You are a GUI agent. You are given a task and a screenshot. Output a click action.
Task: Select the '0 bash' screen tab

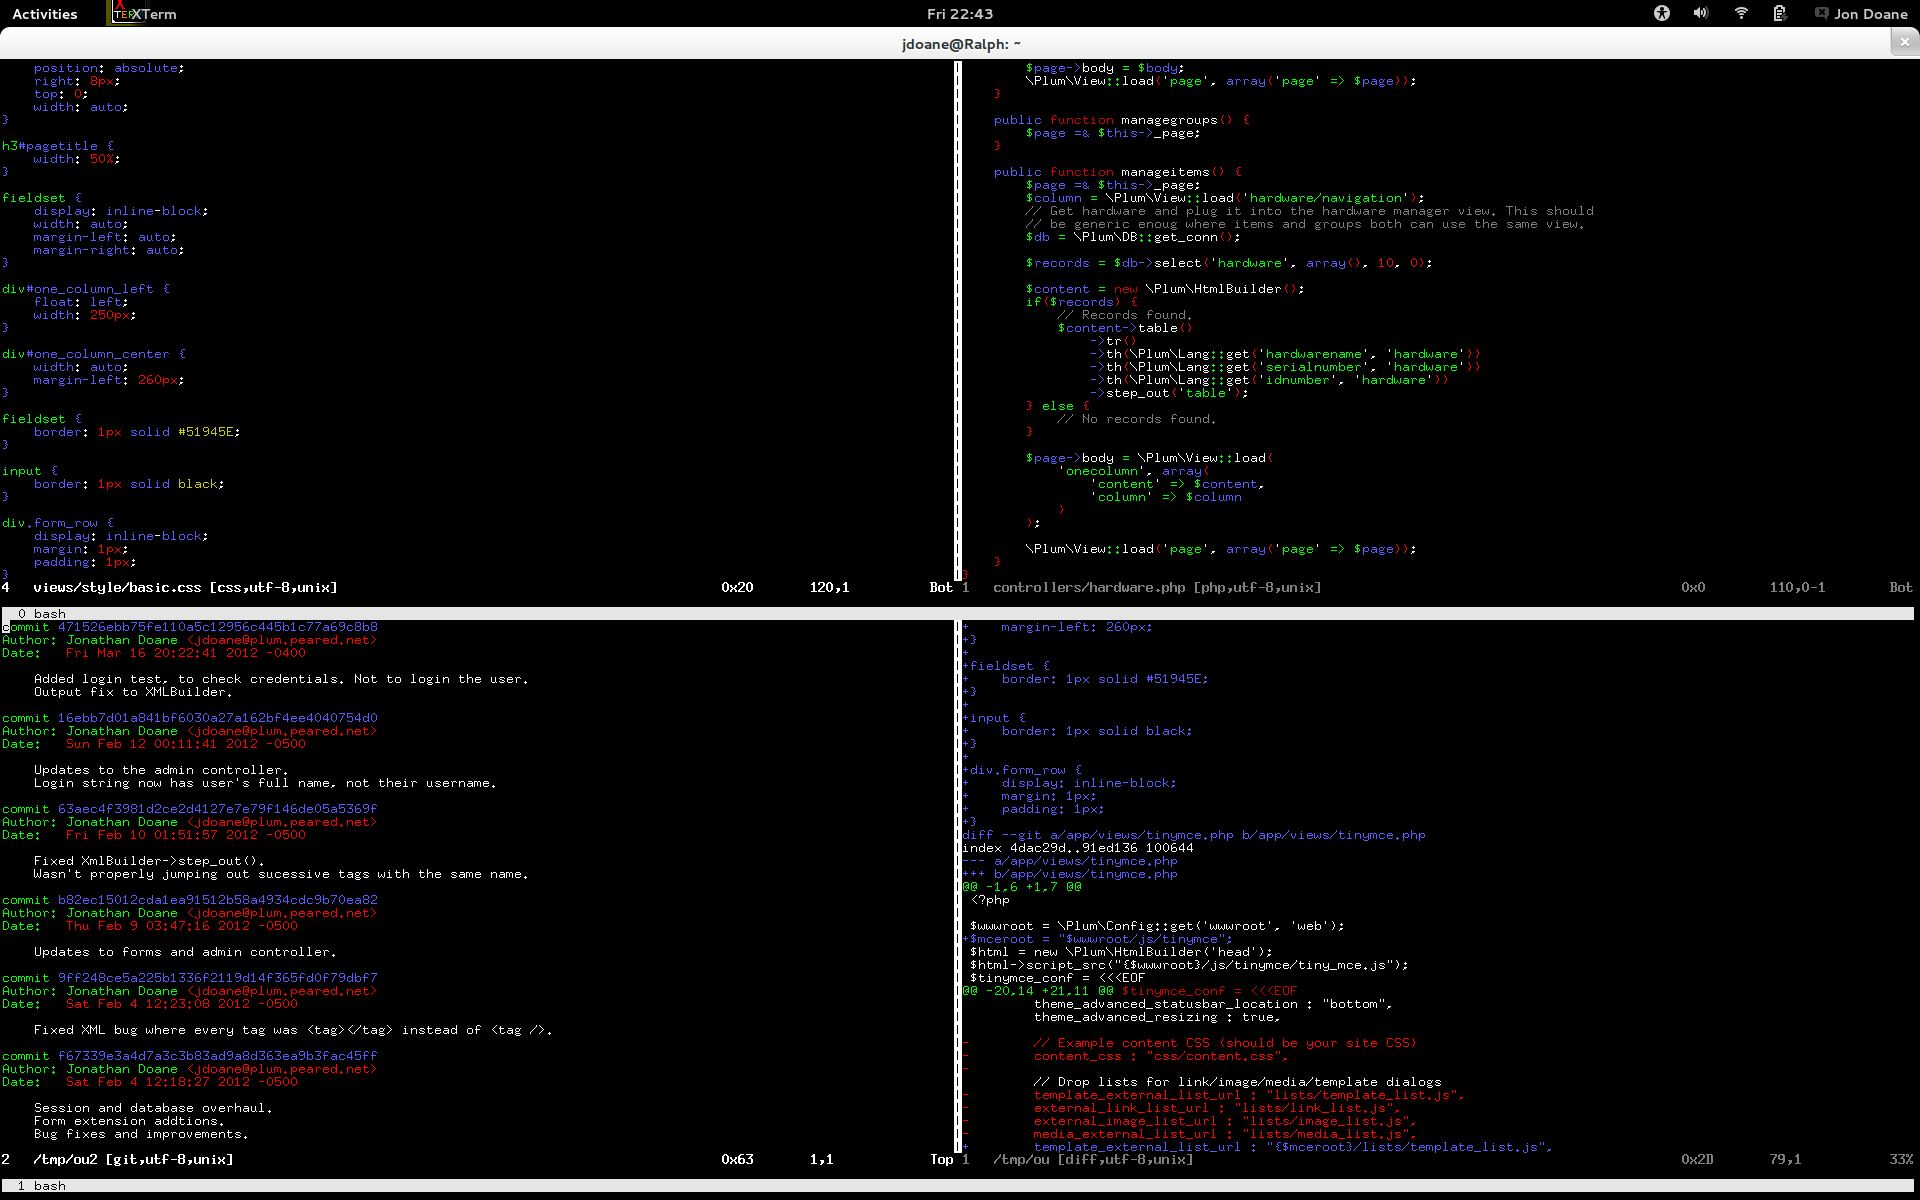pyautogui.click(x=42, y=614)
